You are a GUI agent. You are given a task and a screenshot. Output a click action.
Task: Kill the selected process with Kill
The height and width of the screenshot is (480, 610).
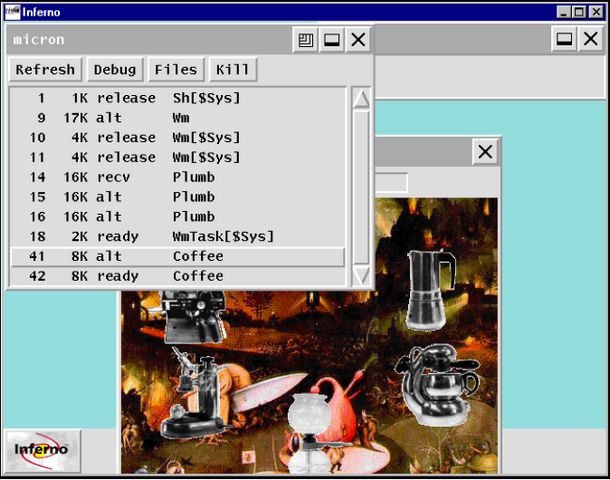[x=233, y=70]
